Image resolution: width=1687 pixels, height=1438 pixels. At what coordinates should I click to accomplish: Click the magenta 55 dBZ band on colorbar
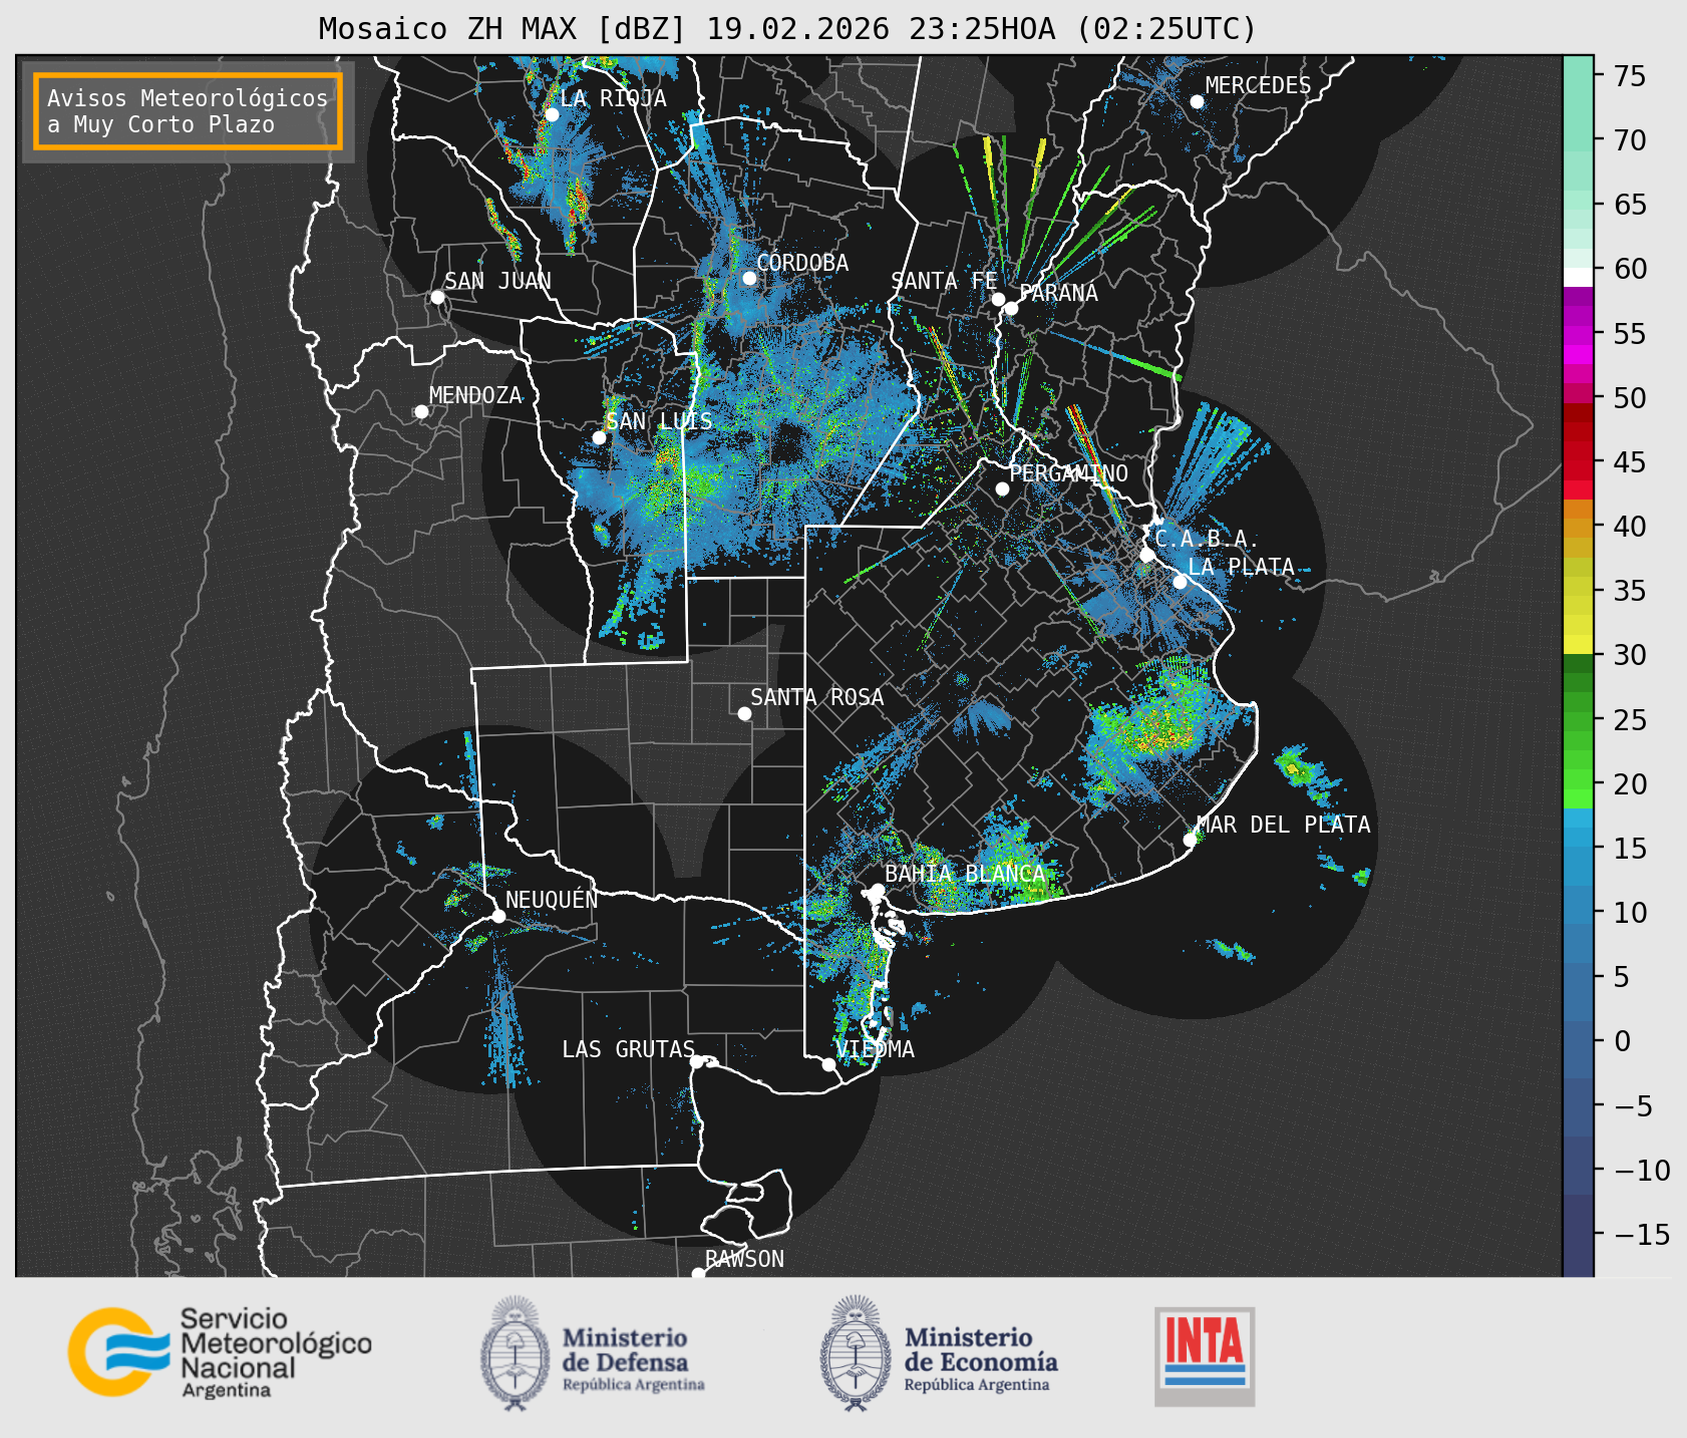pos(1578,336)
